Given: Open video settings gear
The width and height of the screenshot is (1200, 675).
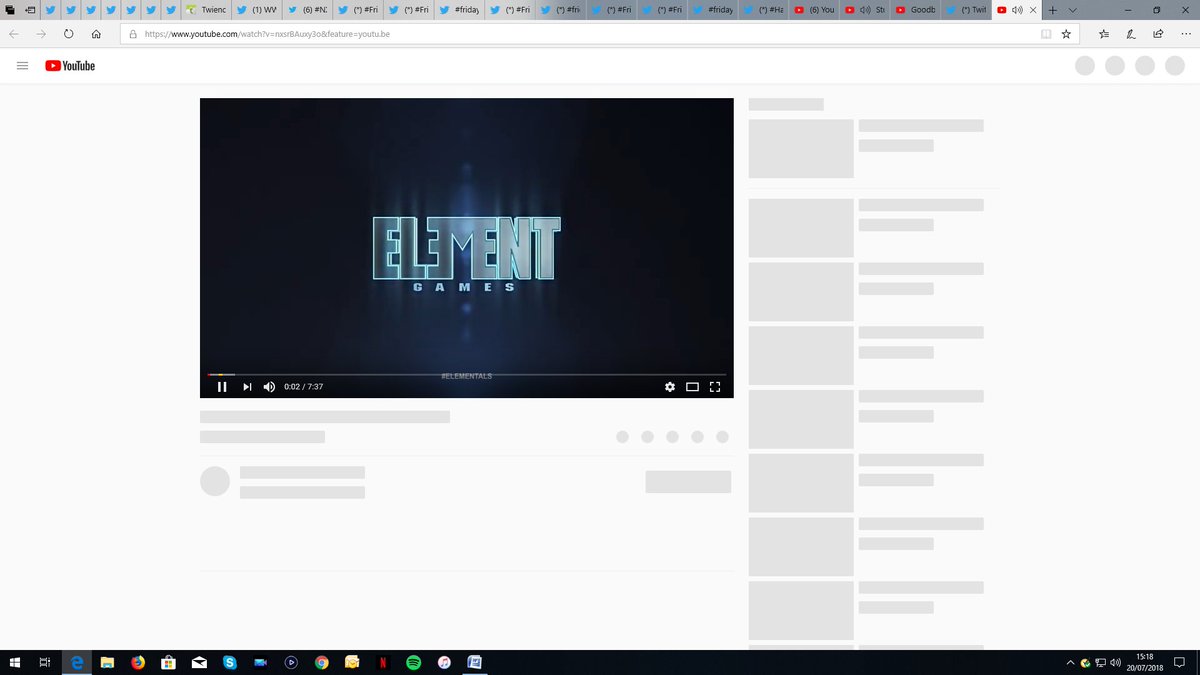Looking at the screenshot, I should click(x=670, y=387).
